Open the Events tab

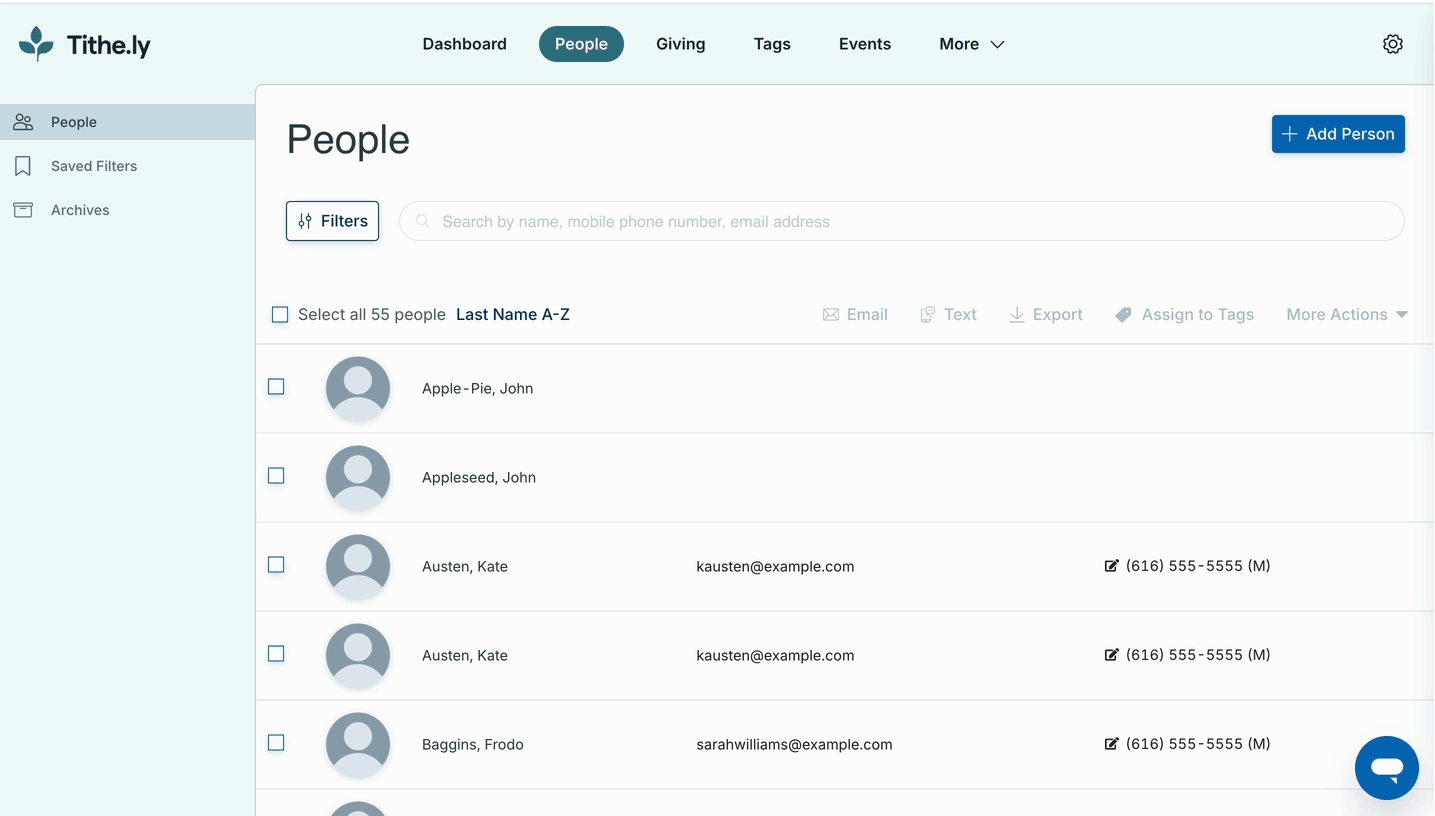tap(865, 44)
